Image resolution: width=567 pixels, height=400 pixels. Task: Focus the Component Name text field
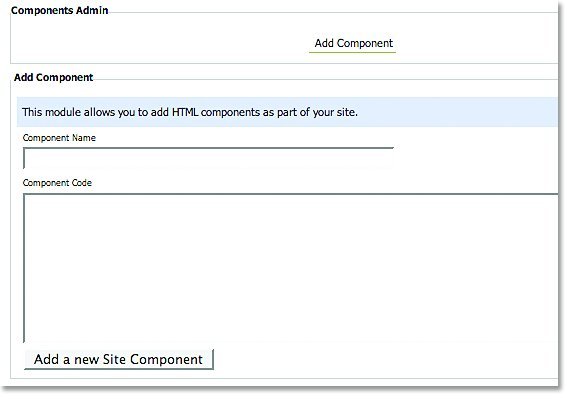(208, 158)
